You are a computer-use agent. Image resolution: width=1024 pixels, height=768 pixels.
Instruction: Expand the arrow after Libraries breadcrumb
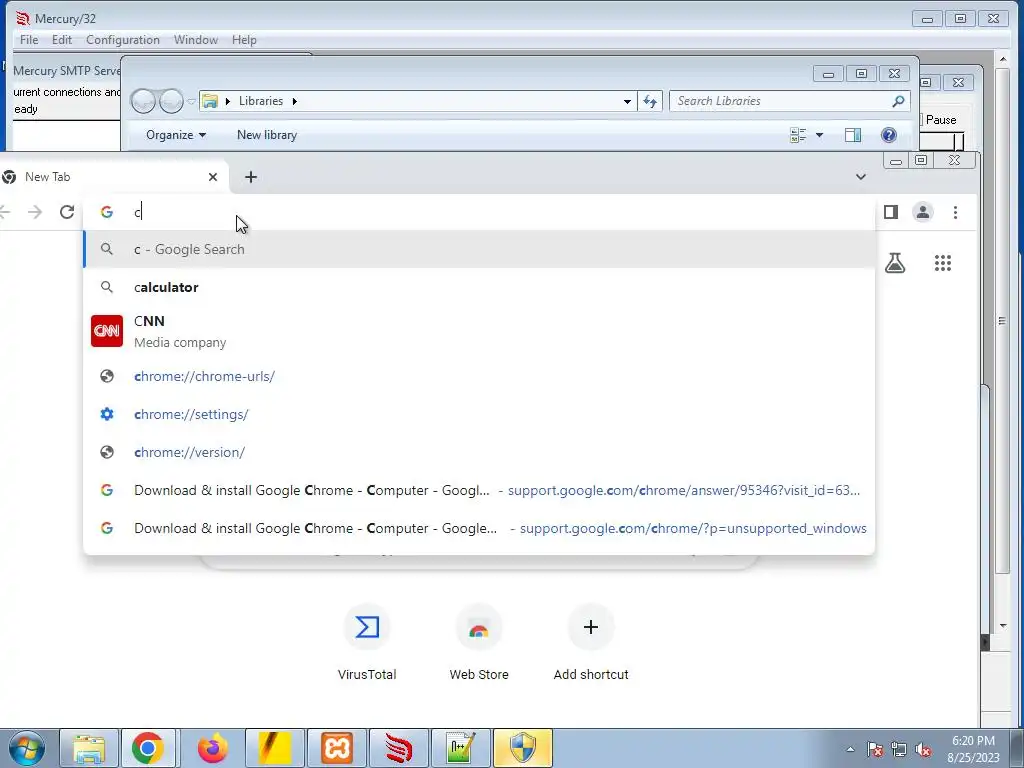295,101
